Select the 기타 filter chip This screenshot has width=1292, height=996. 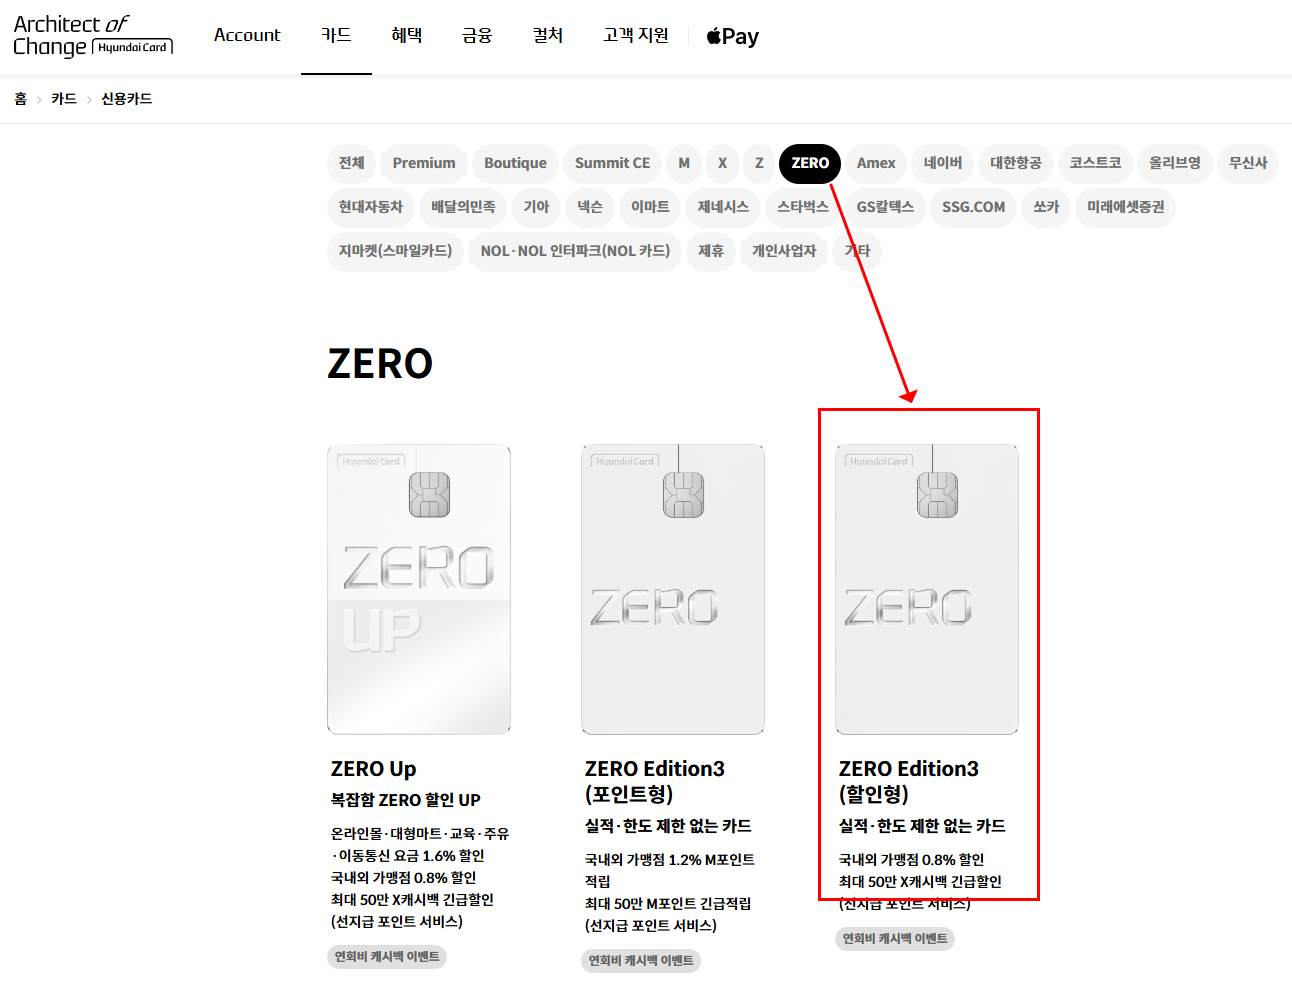(857, 251)
